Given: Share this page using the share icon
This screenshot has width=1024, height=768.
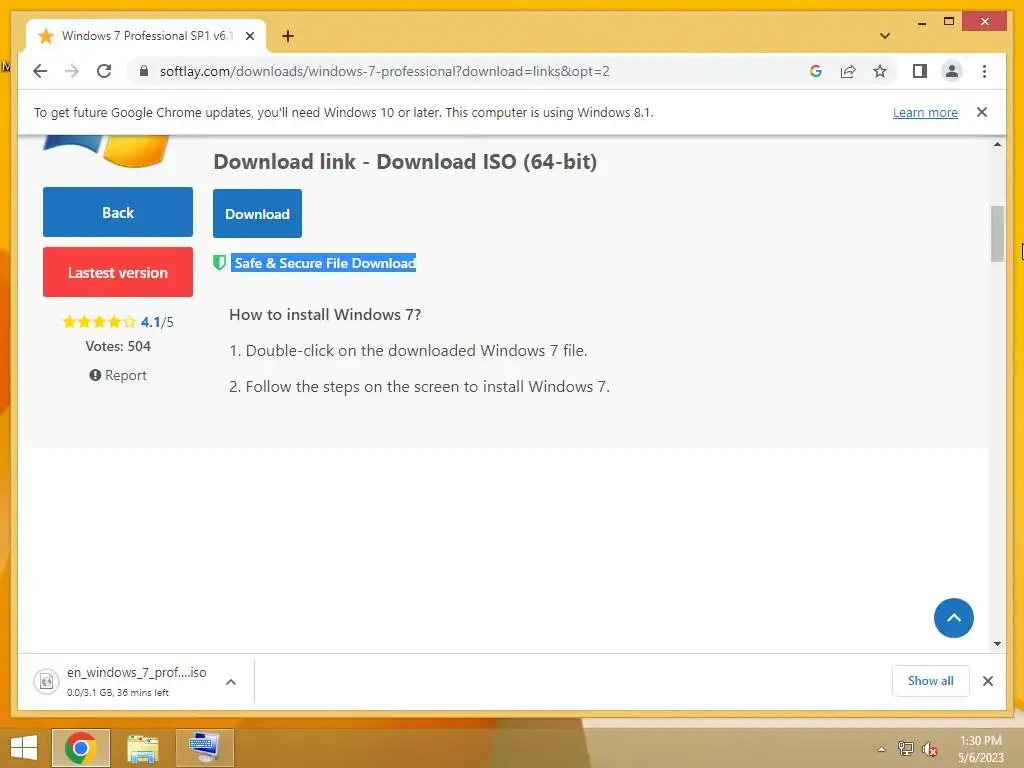Looking at the screenshot, I should tap(848, 71).
